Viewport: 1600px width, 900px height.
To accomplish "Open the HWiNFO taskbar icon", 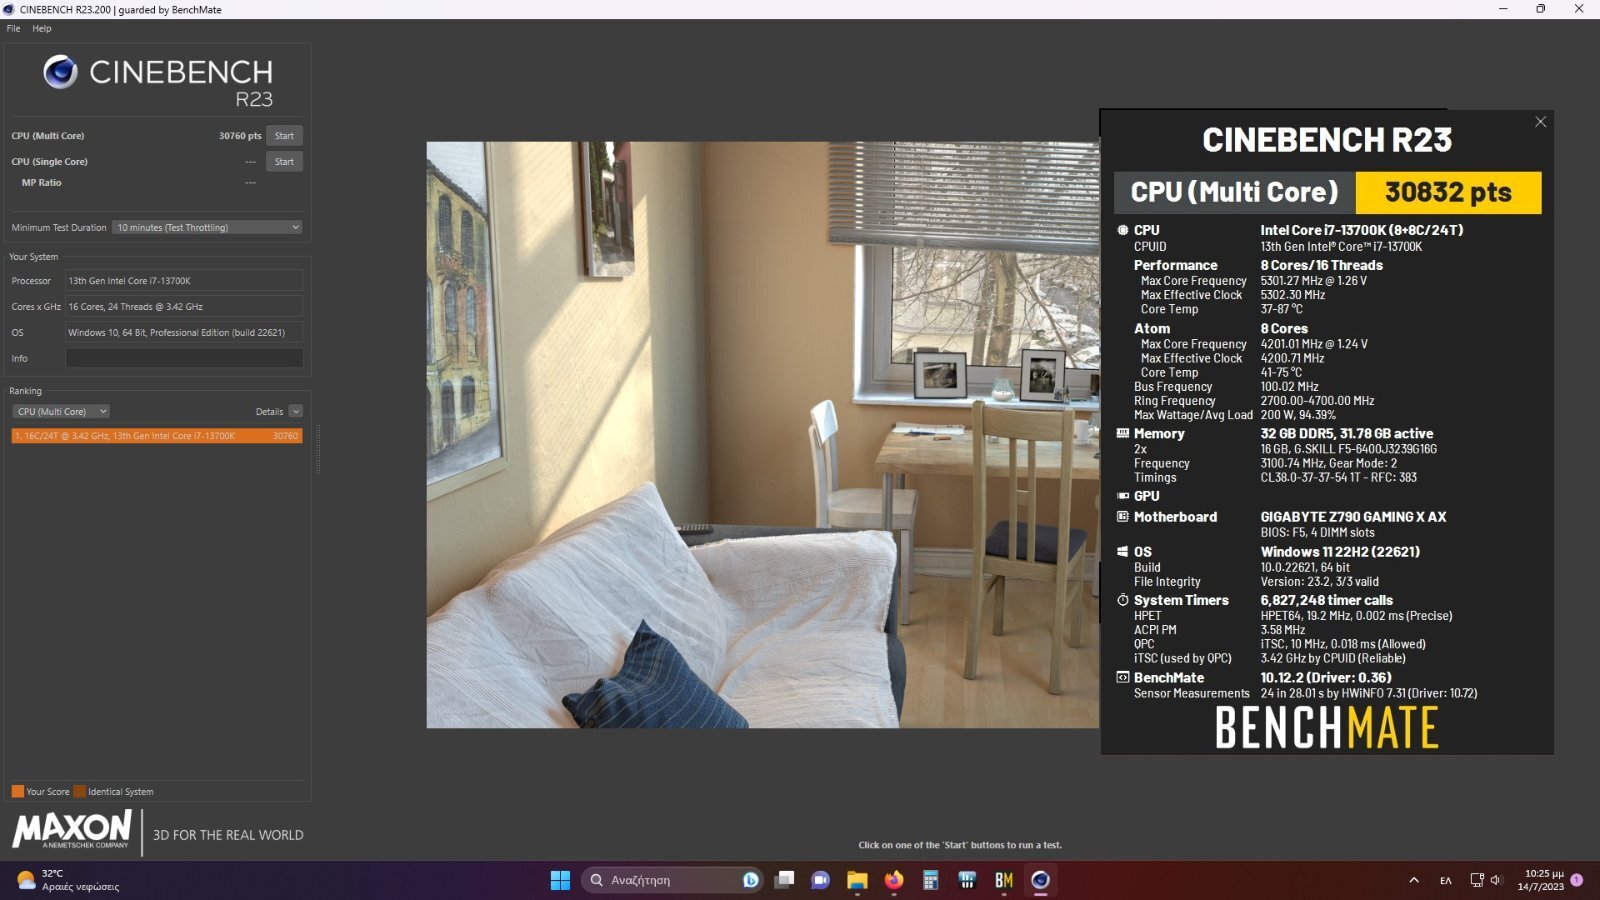I will click(x=967, y=880).
